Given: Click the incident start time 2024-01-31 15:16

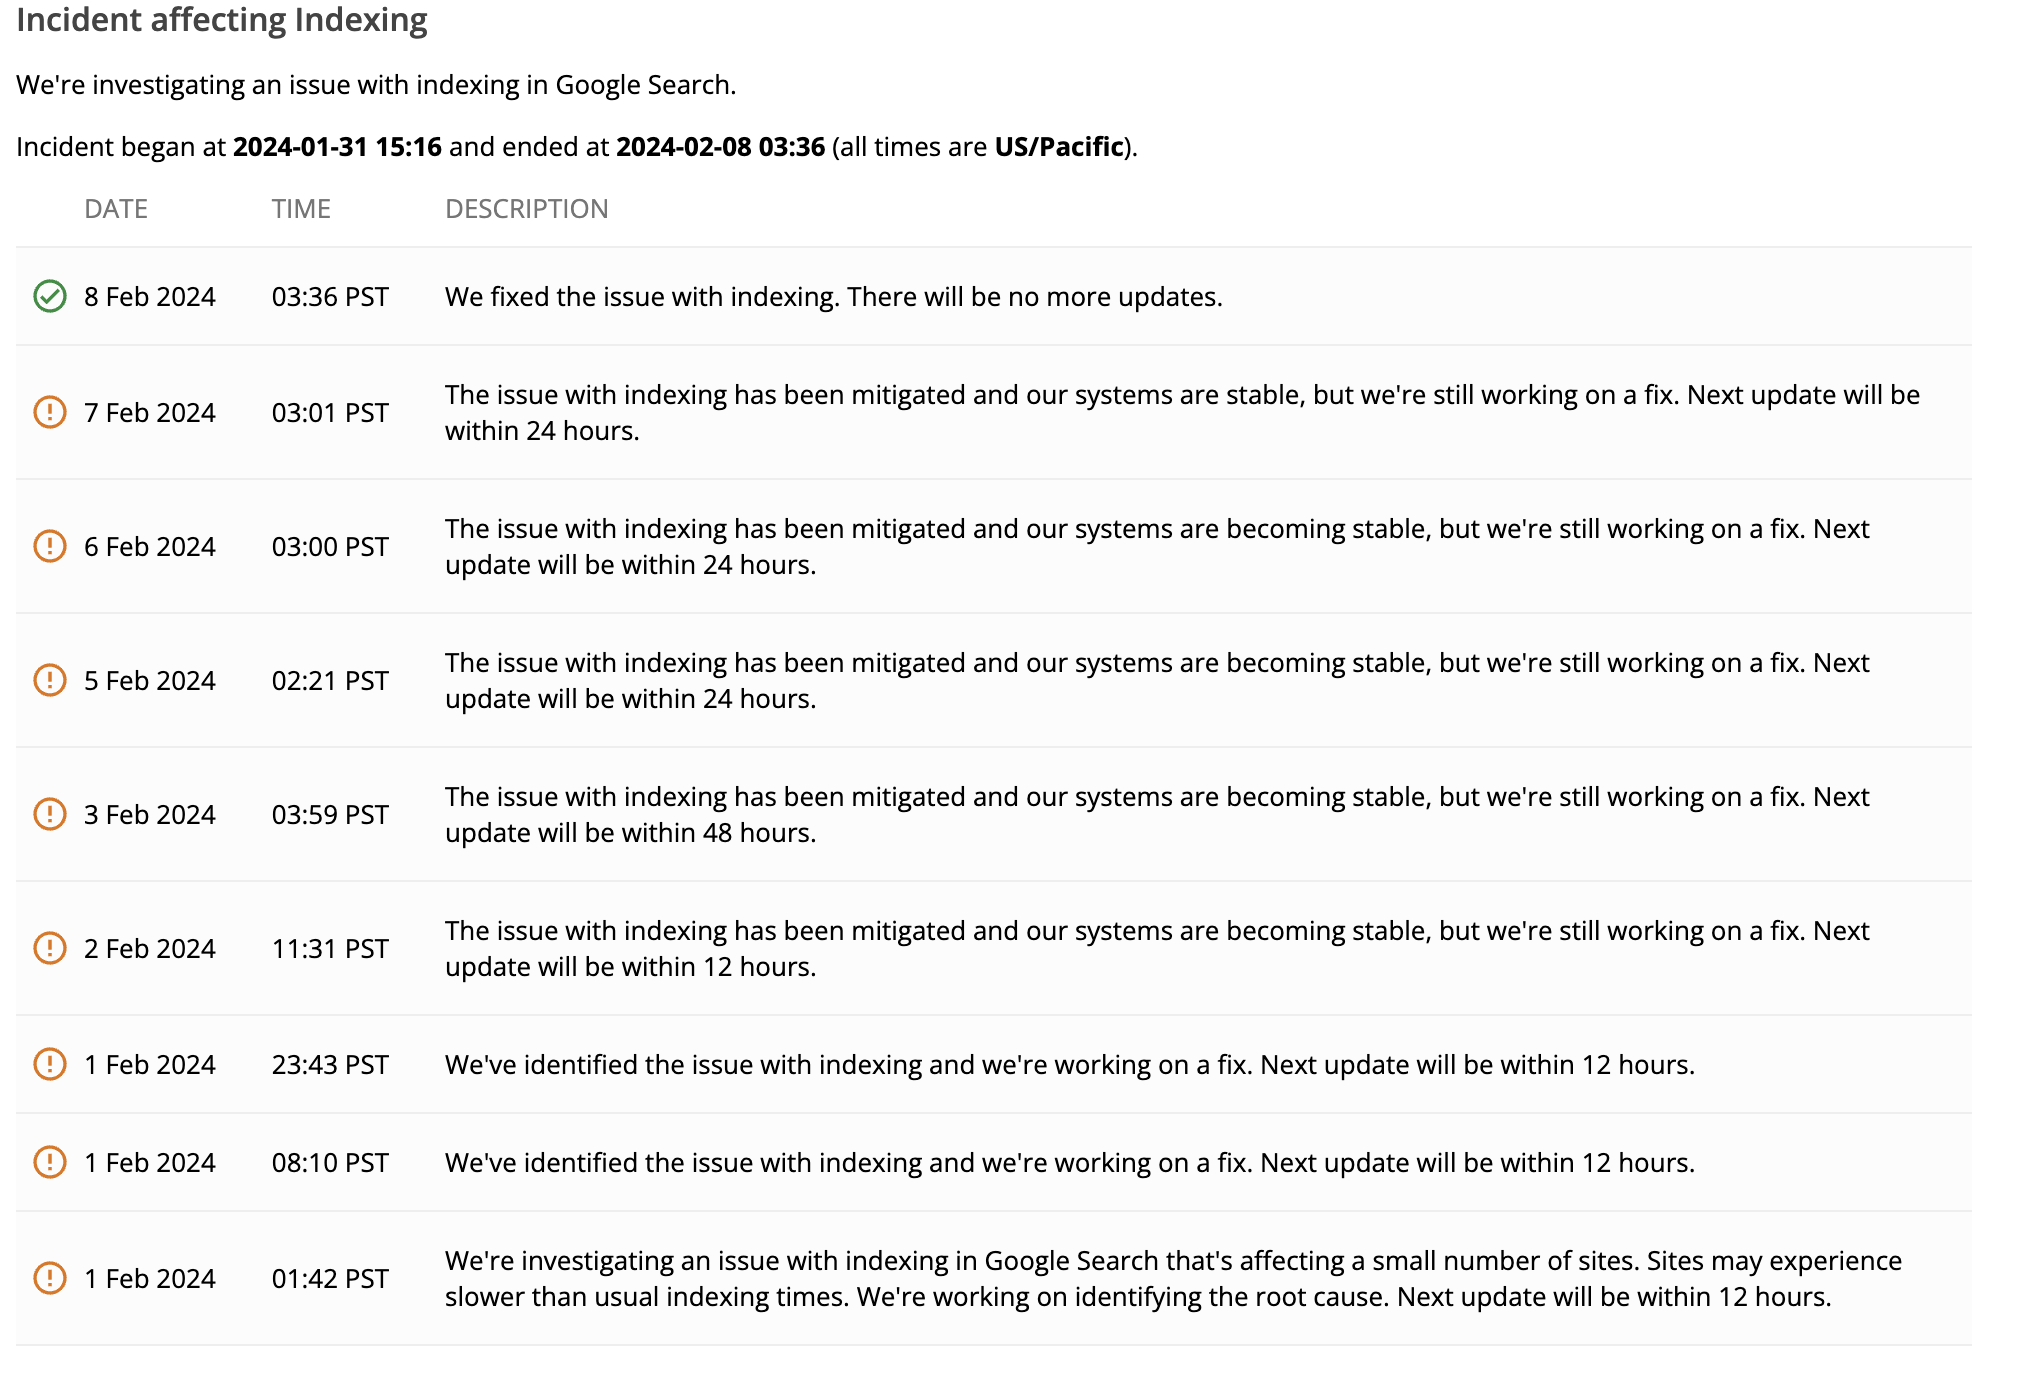Looking at the screenshot, I should pos(337,147).
